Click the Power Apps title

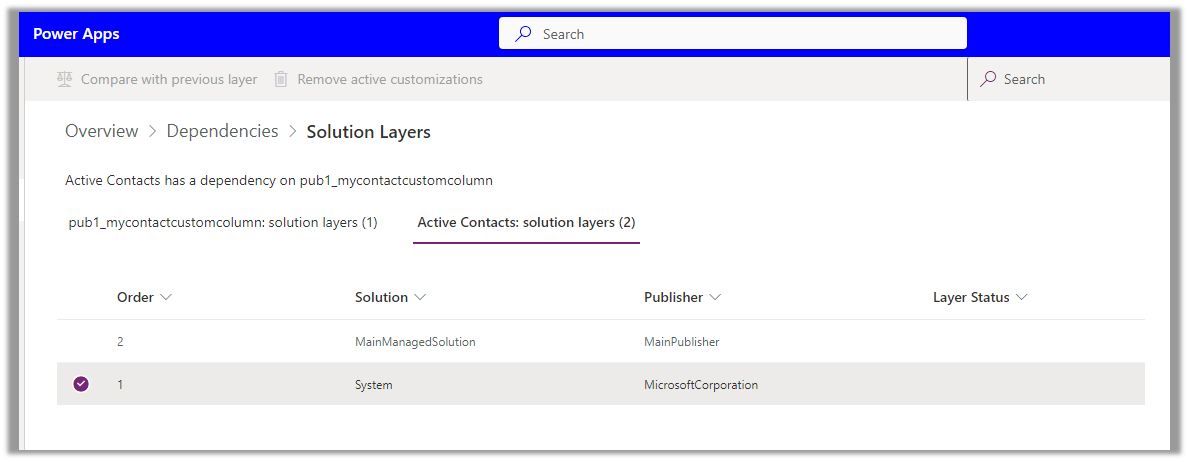point(76,34)
